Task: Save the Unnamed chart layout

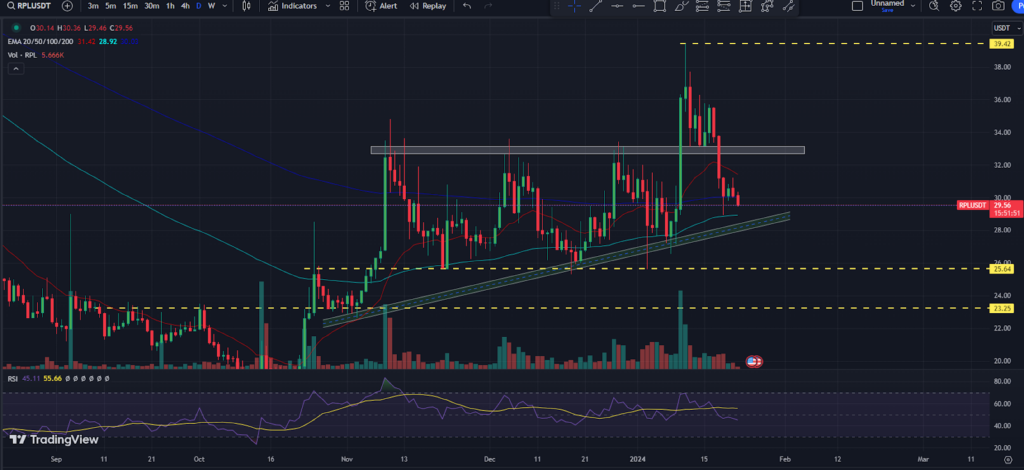Action: tap(888, 10)
